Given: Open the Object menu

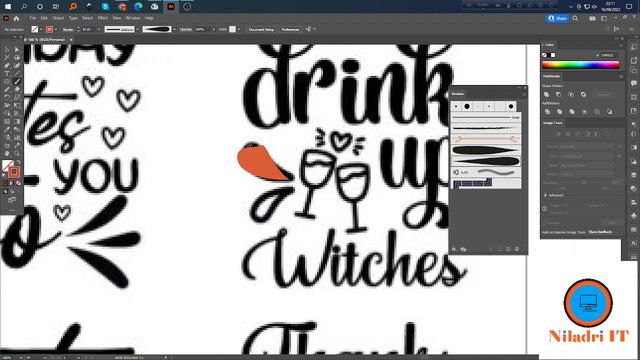Looking at the screenshot, I should (x=58, y=18).
